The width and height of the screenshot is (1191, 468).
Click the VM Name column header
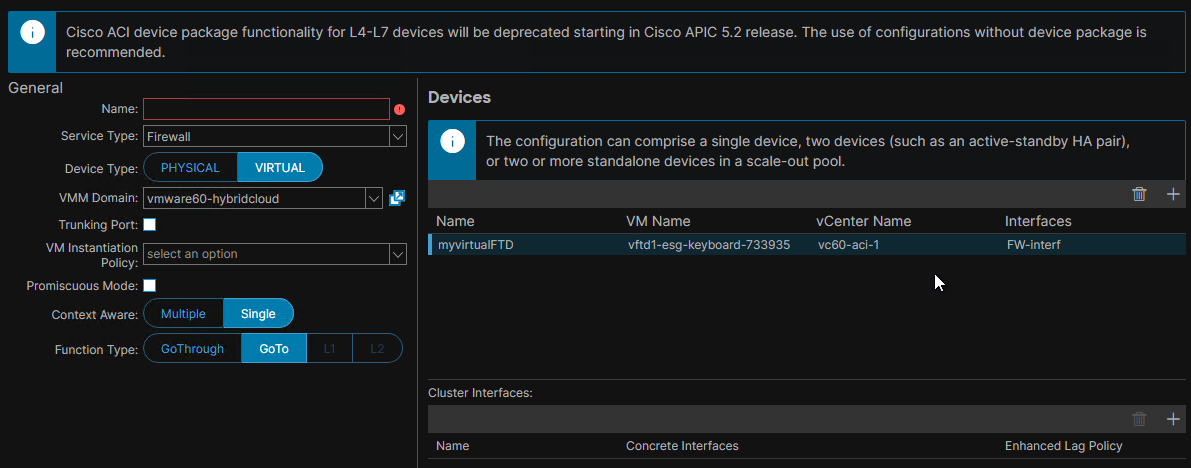coord(658,221)
